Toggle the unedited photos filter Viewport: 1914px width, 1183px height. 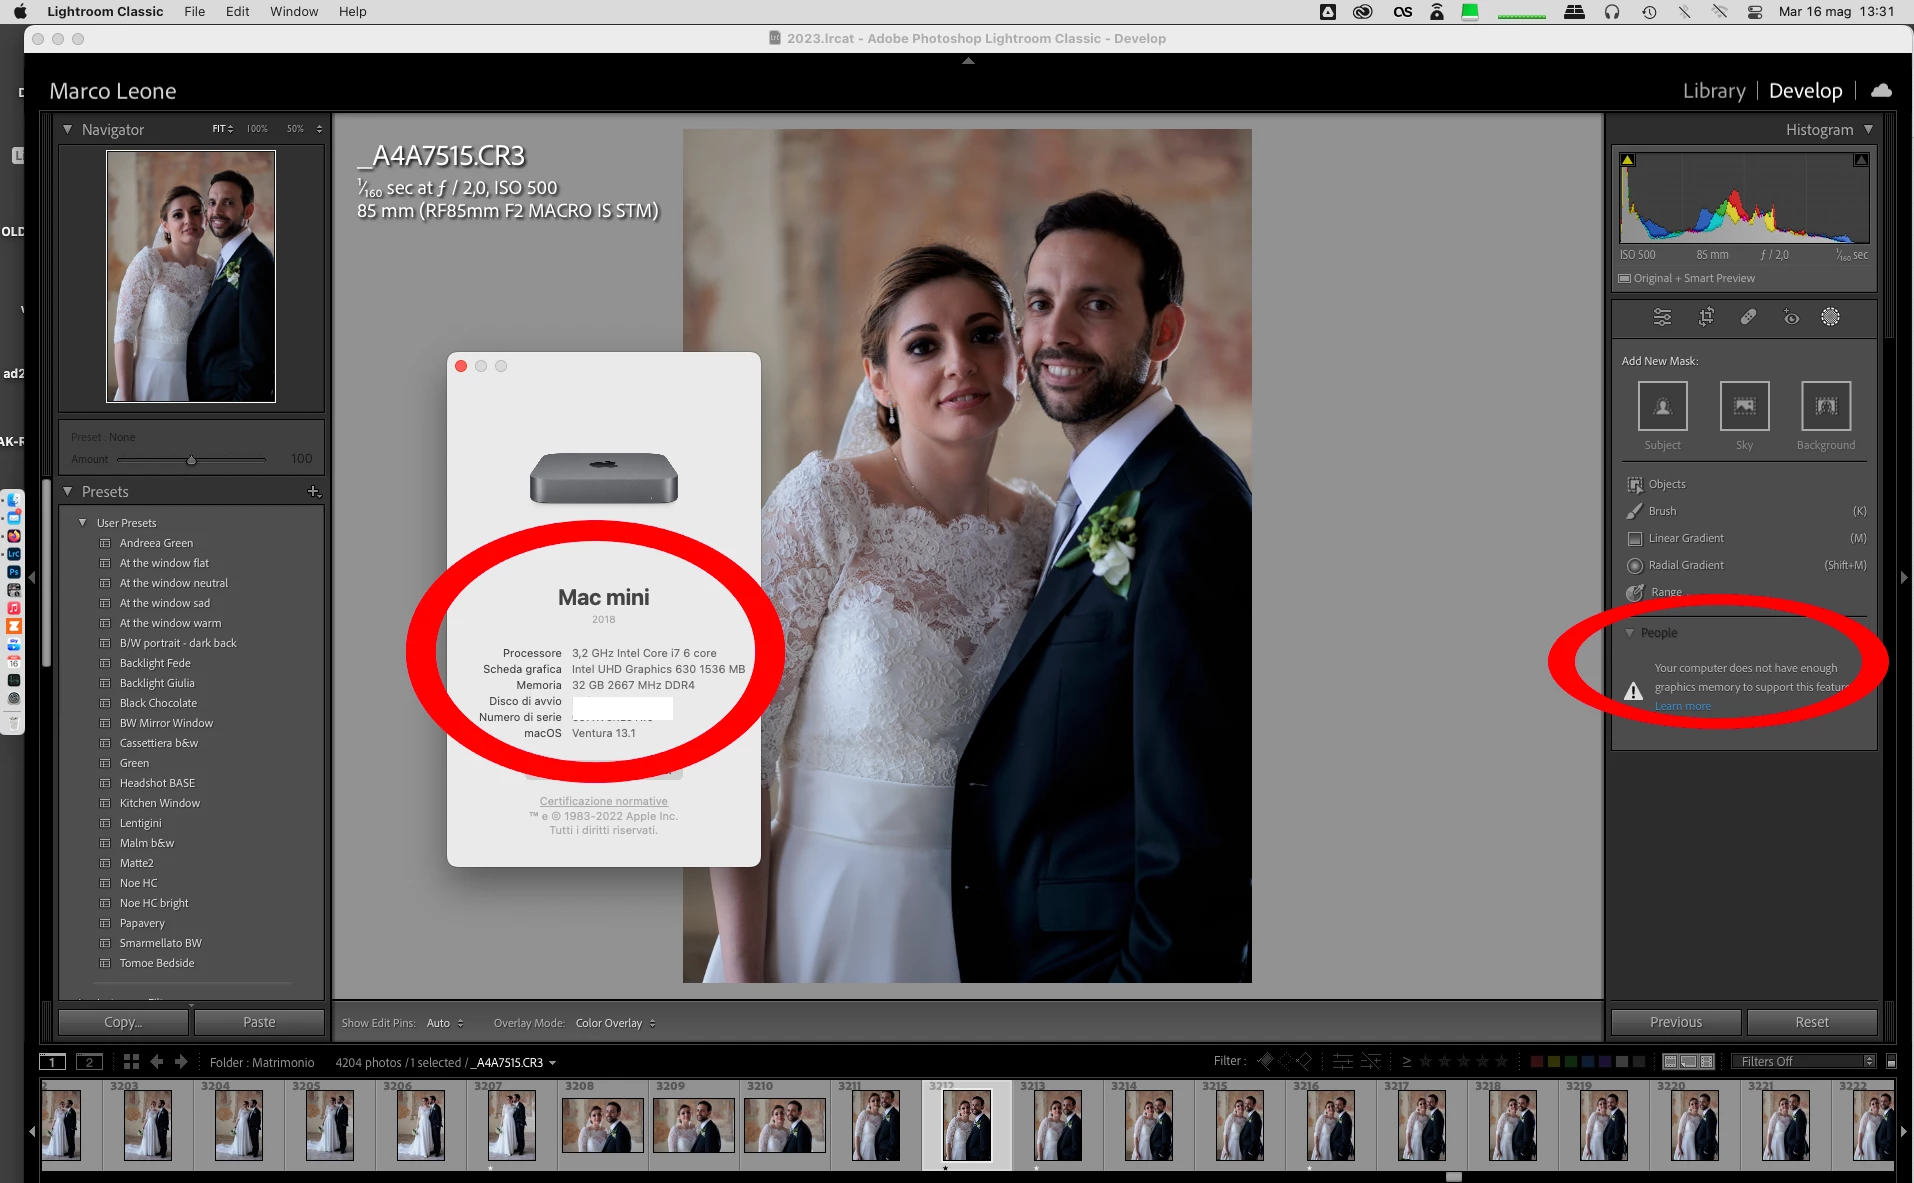click(1371, 1061)
